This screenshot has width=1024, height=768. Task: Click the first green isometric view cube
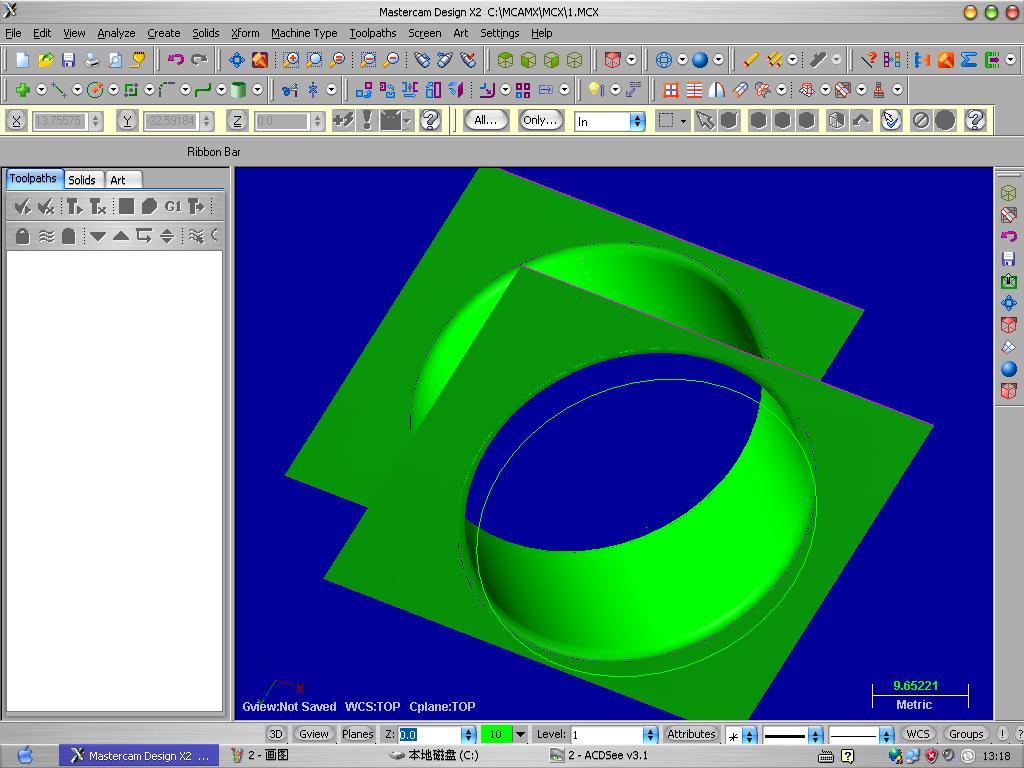505,60
